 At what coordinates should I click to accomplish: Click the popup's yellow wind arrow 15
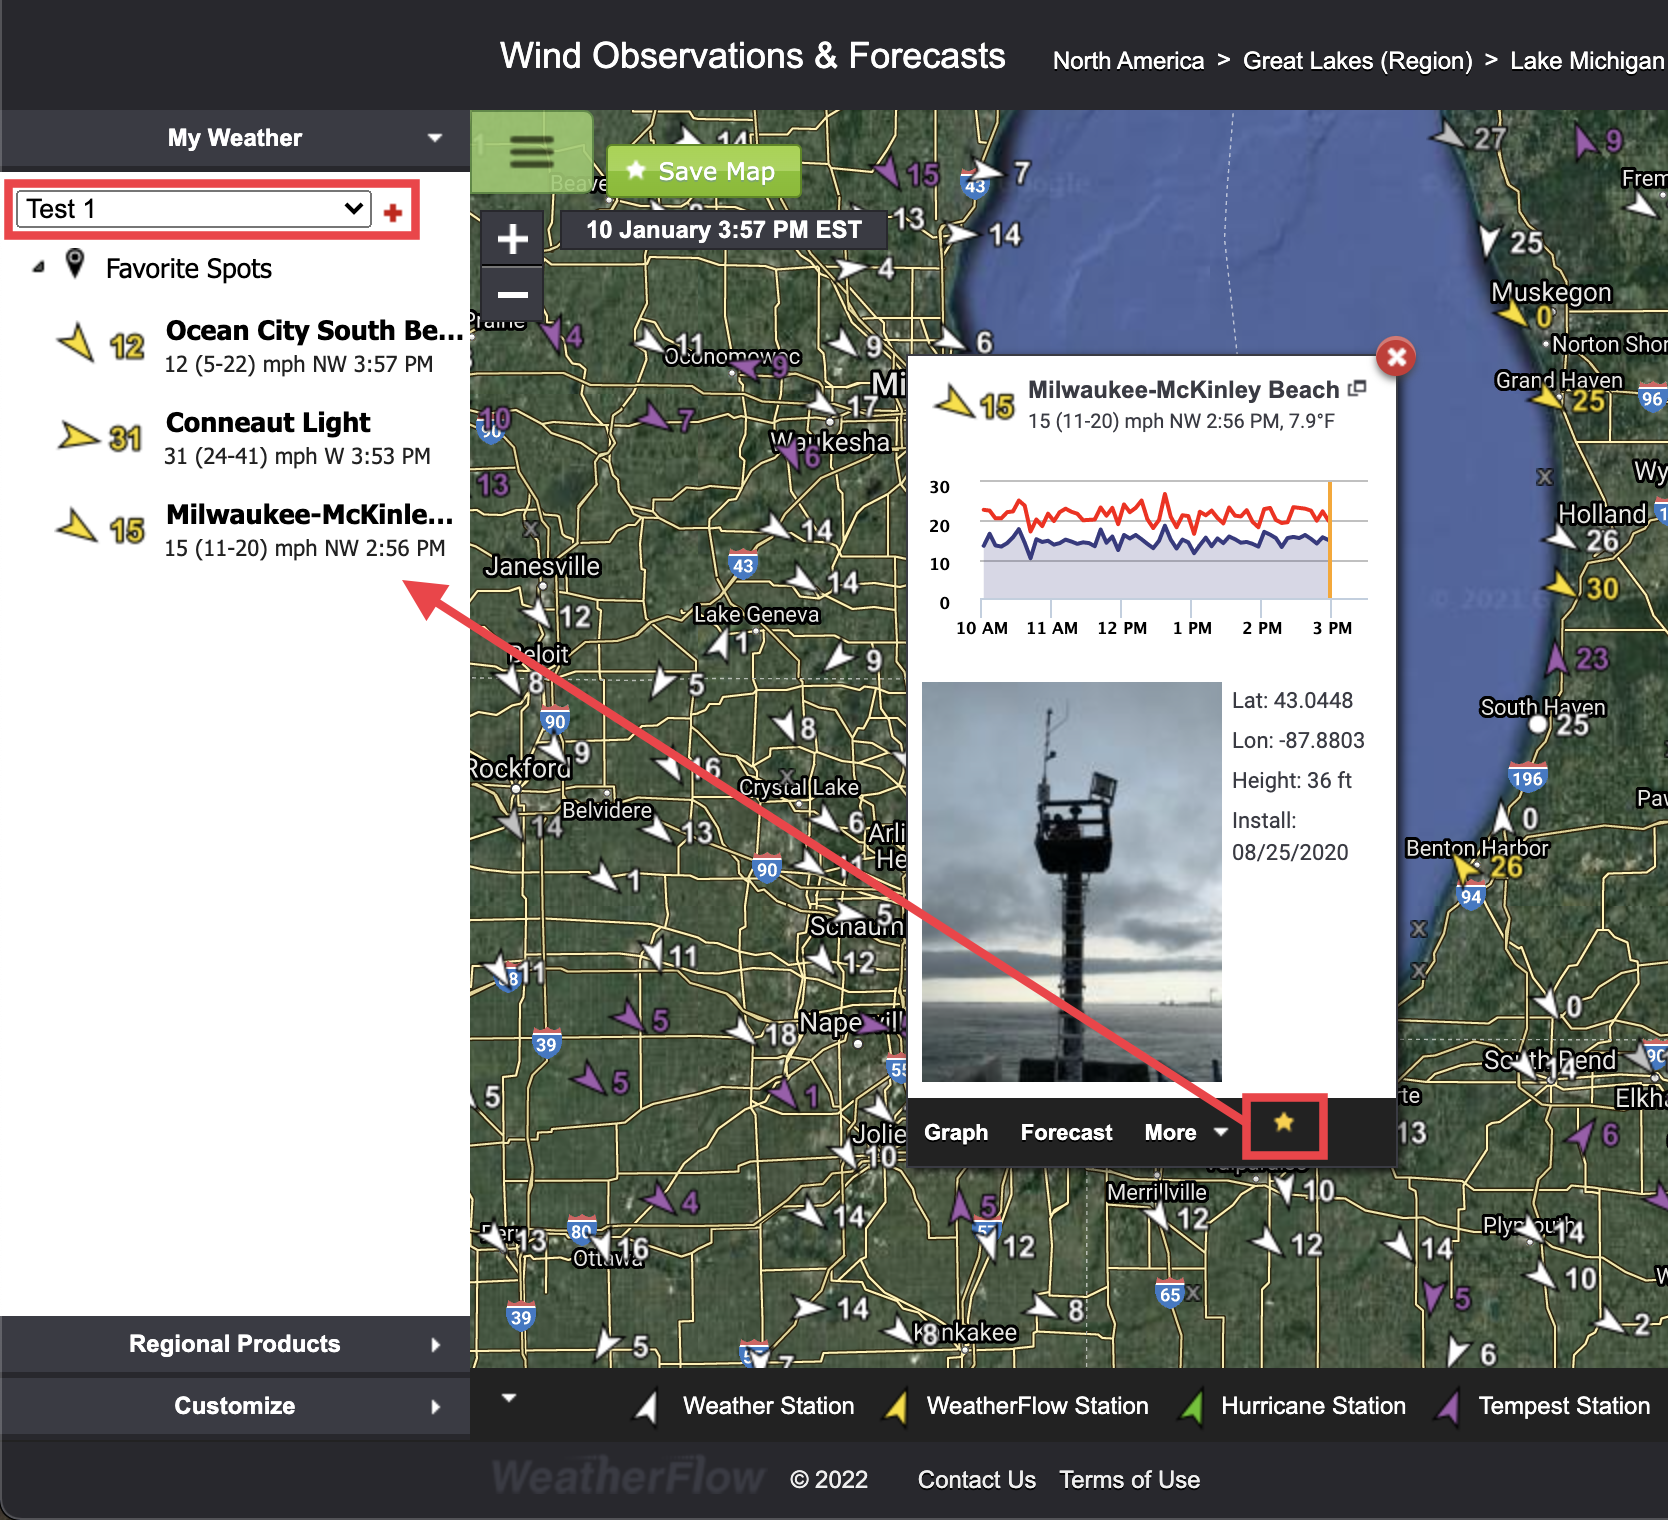(x=955, y=402)
